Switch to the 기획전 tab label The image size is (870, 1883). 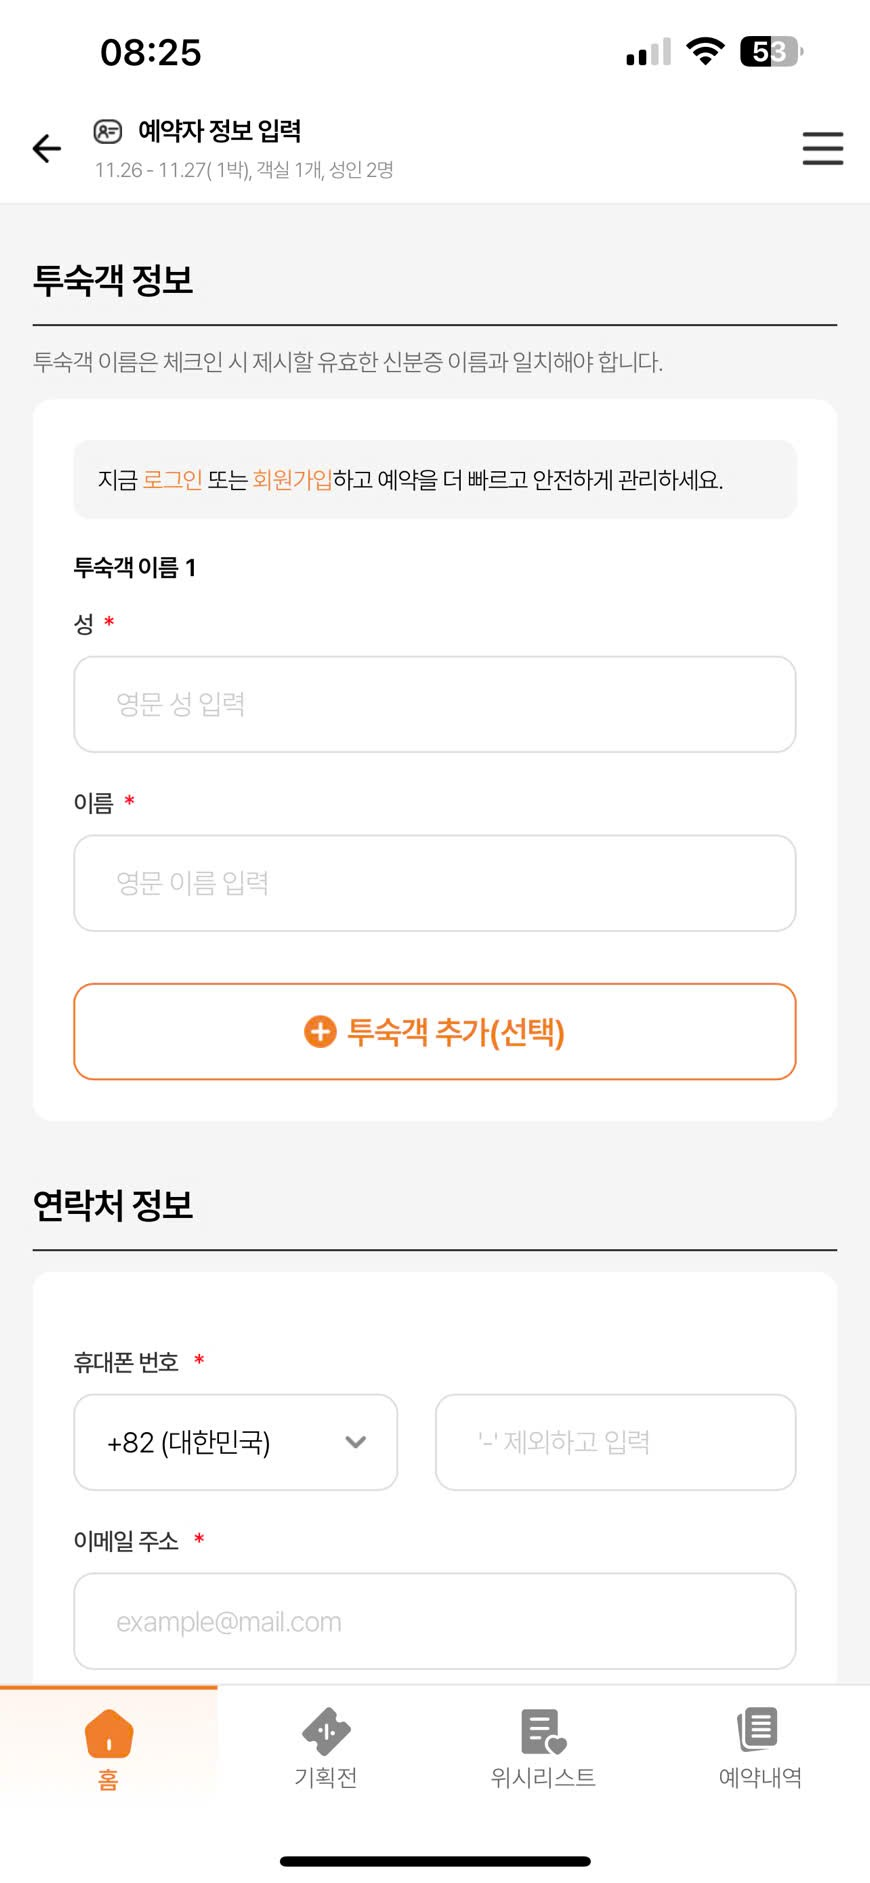pos(326,1777)
